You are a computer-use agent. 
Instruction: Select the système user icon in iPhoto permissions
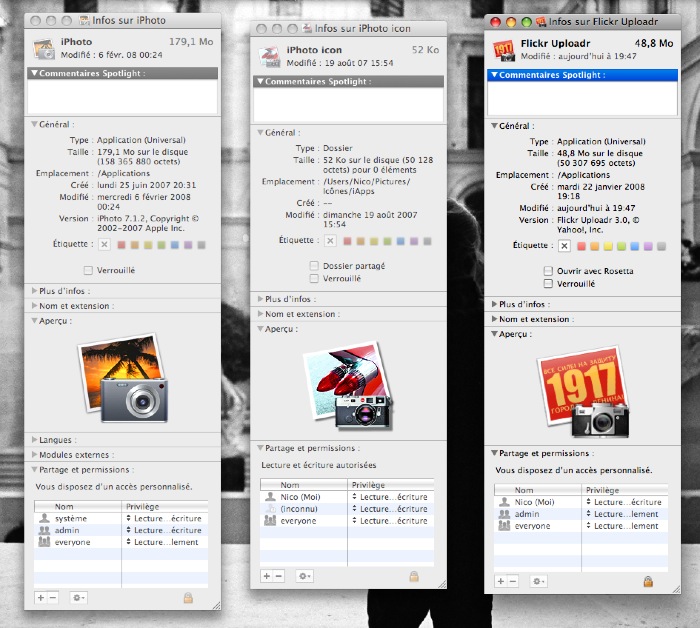[44, 518]
